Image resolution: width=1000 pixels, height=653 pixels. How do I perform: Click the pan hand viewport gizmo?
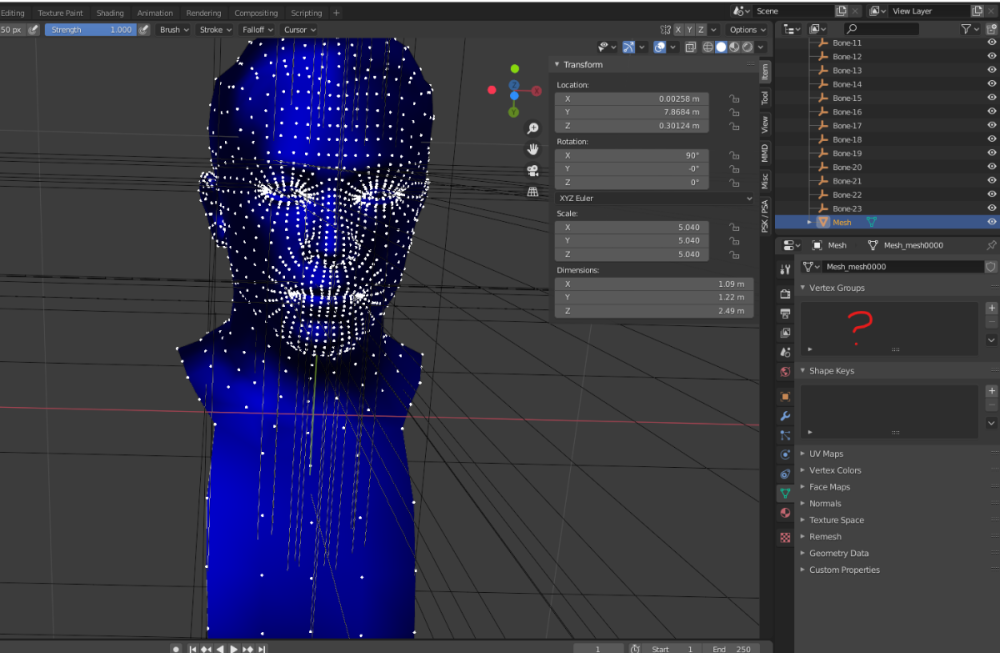pyautogui.click(x=533, y=149)
